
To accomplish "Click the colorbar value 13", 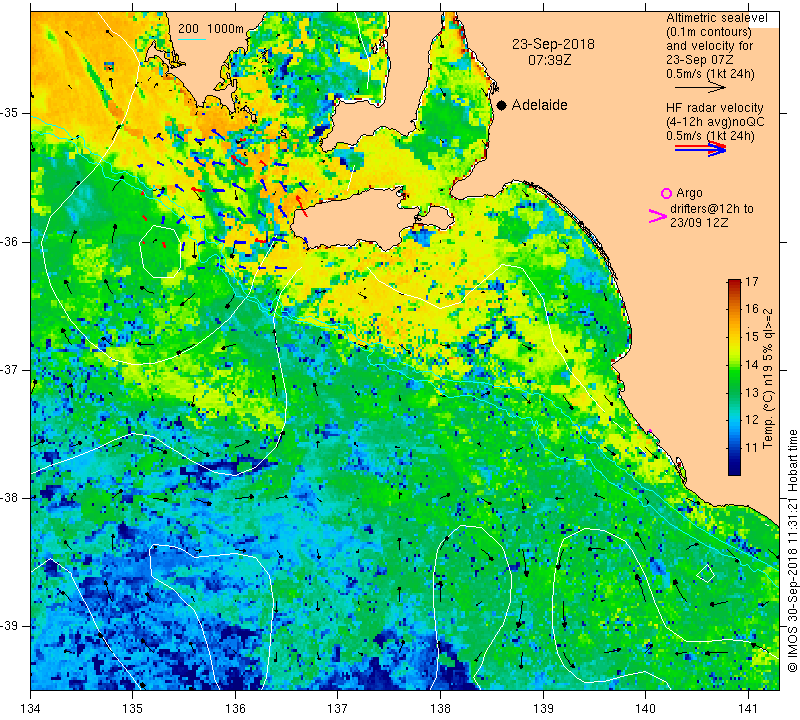I will 752,393.
